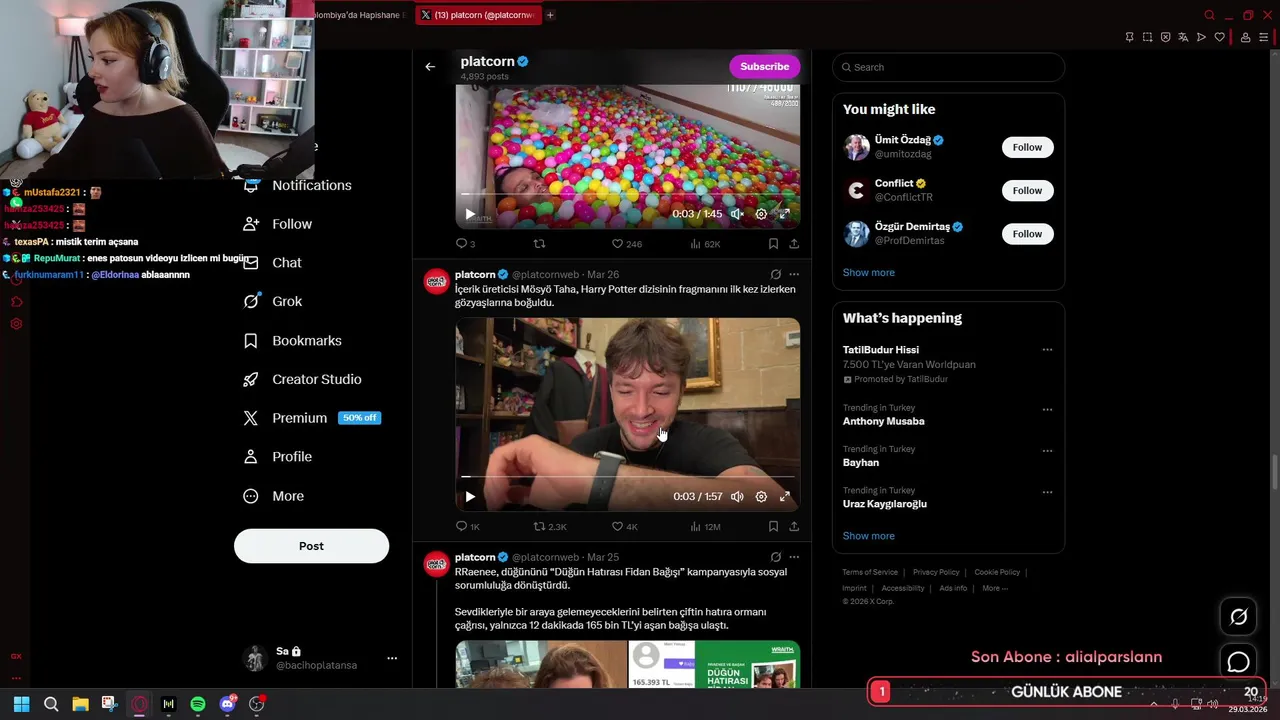Open options for Bayhan trend
1280x720 pixels.
[x=1047, y=451]
